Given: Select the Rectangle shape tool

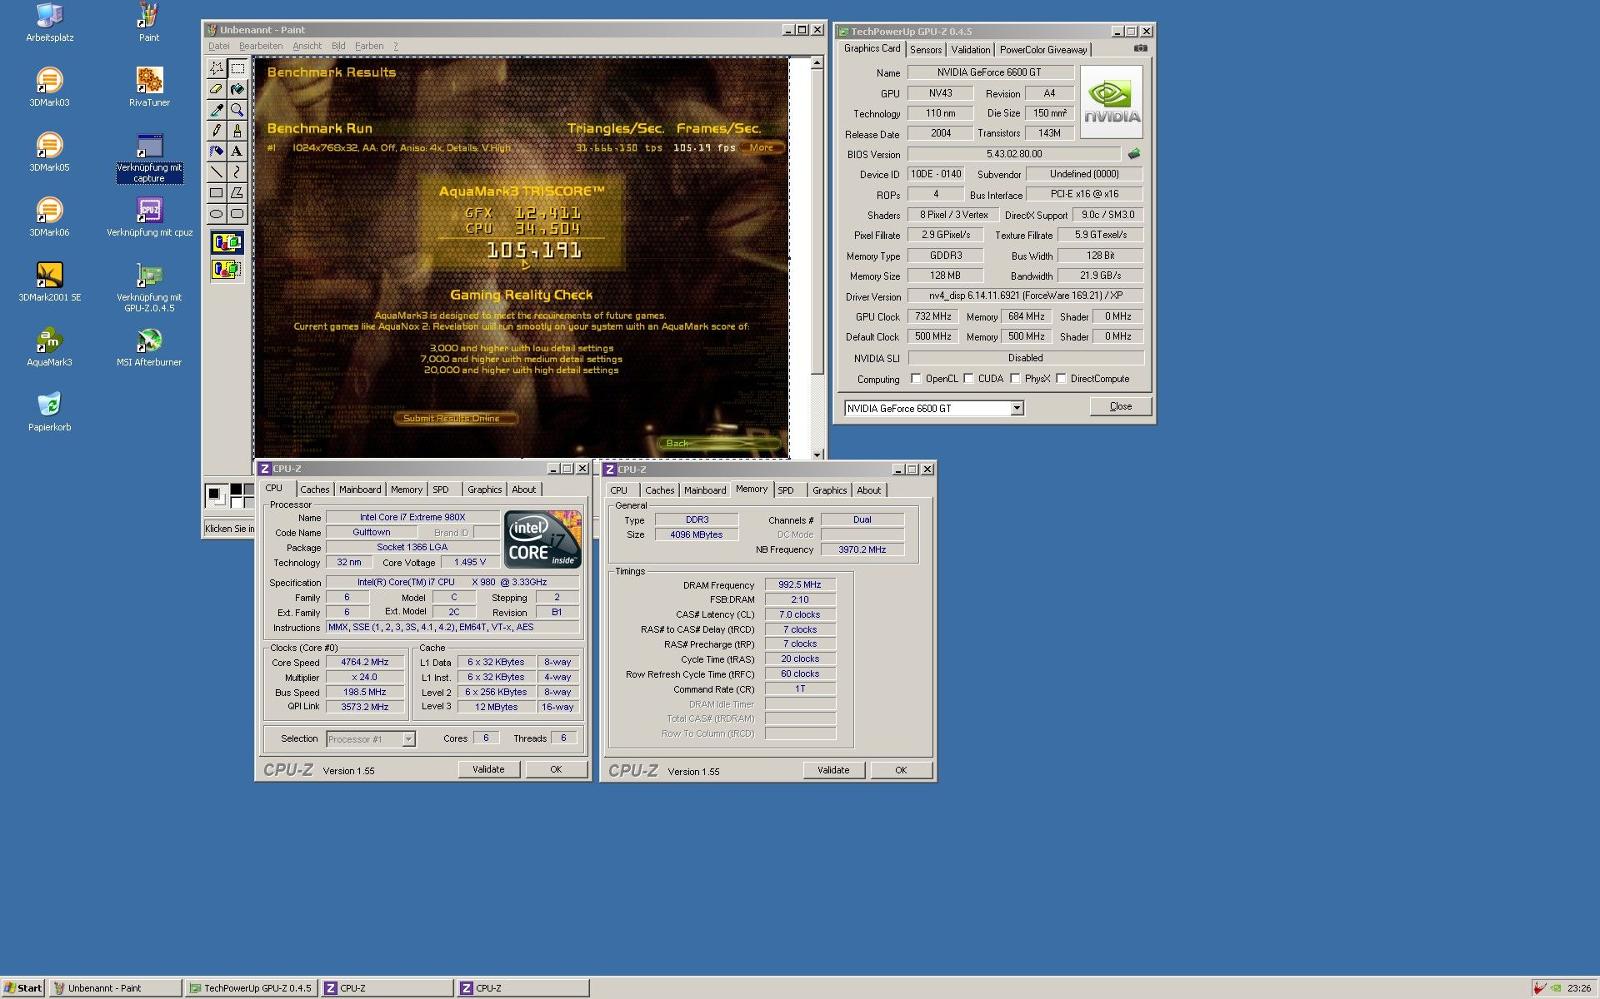Looking at the screenshot, I should 216,192.
